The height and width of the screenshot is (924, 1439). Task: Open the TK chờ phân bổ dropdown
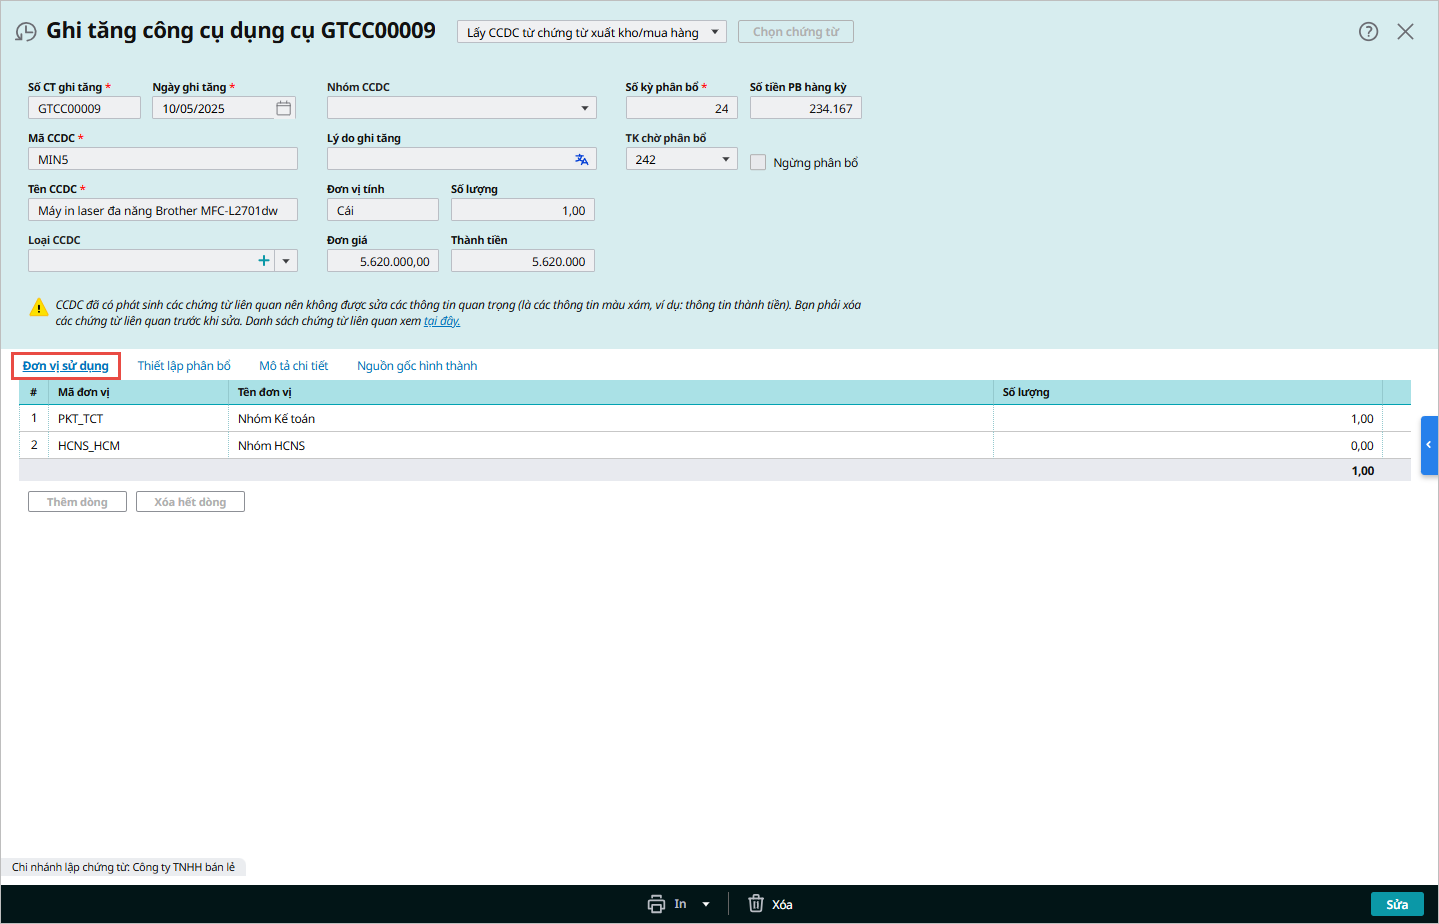coord(726,159)
